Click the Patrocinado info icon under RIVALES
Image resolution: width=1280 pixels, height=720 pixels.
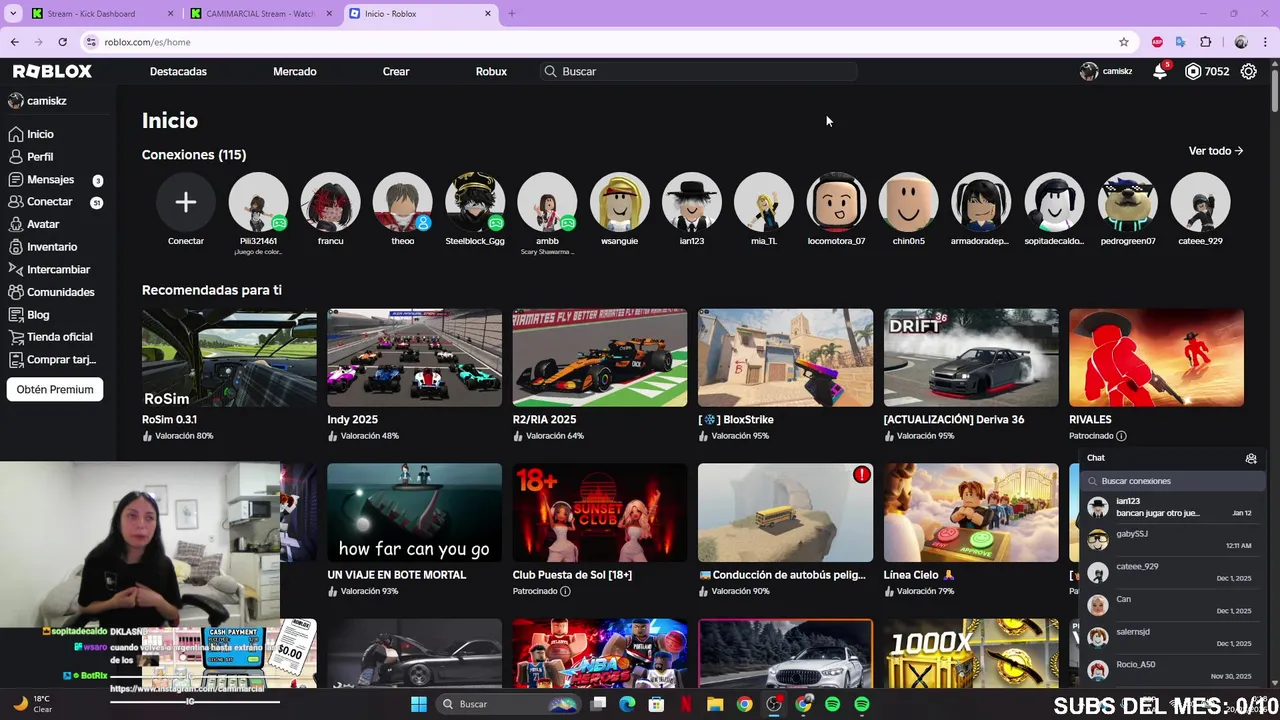click(1121, 436)
